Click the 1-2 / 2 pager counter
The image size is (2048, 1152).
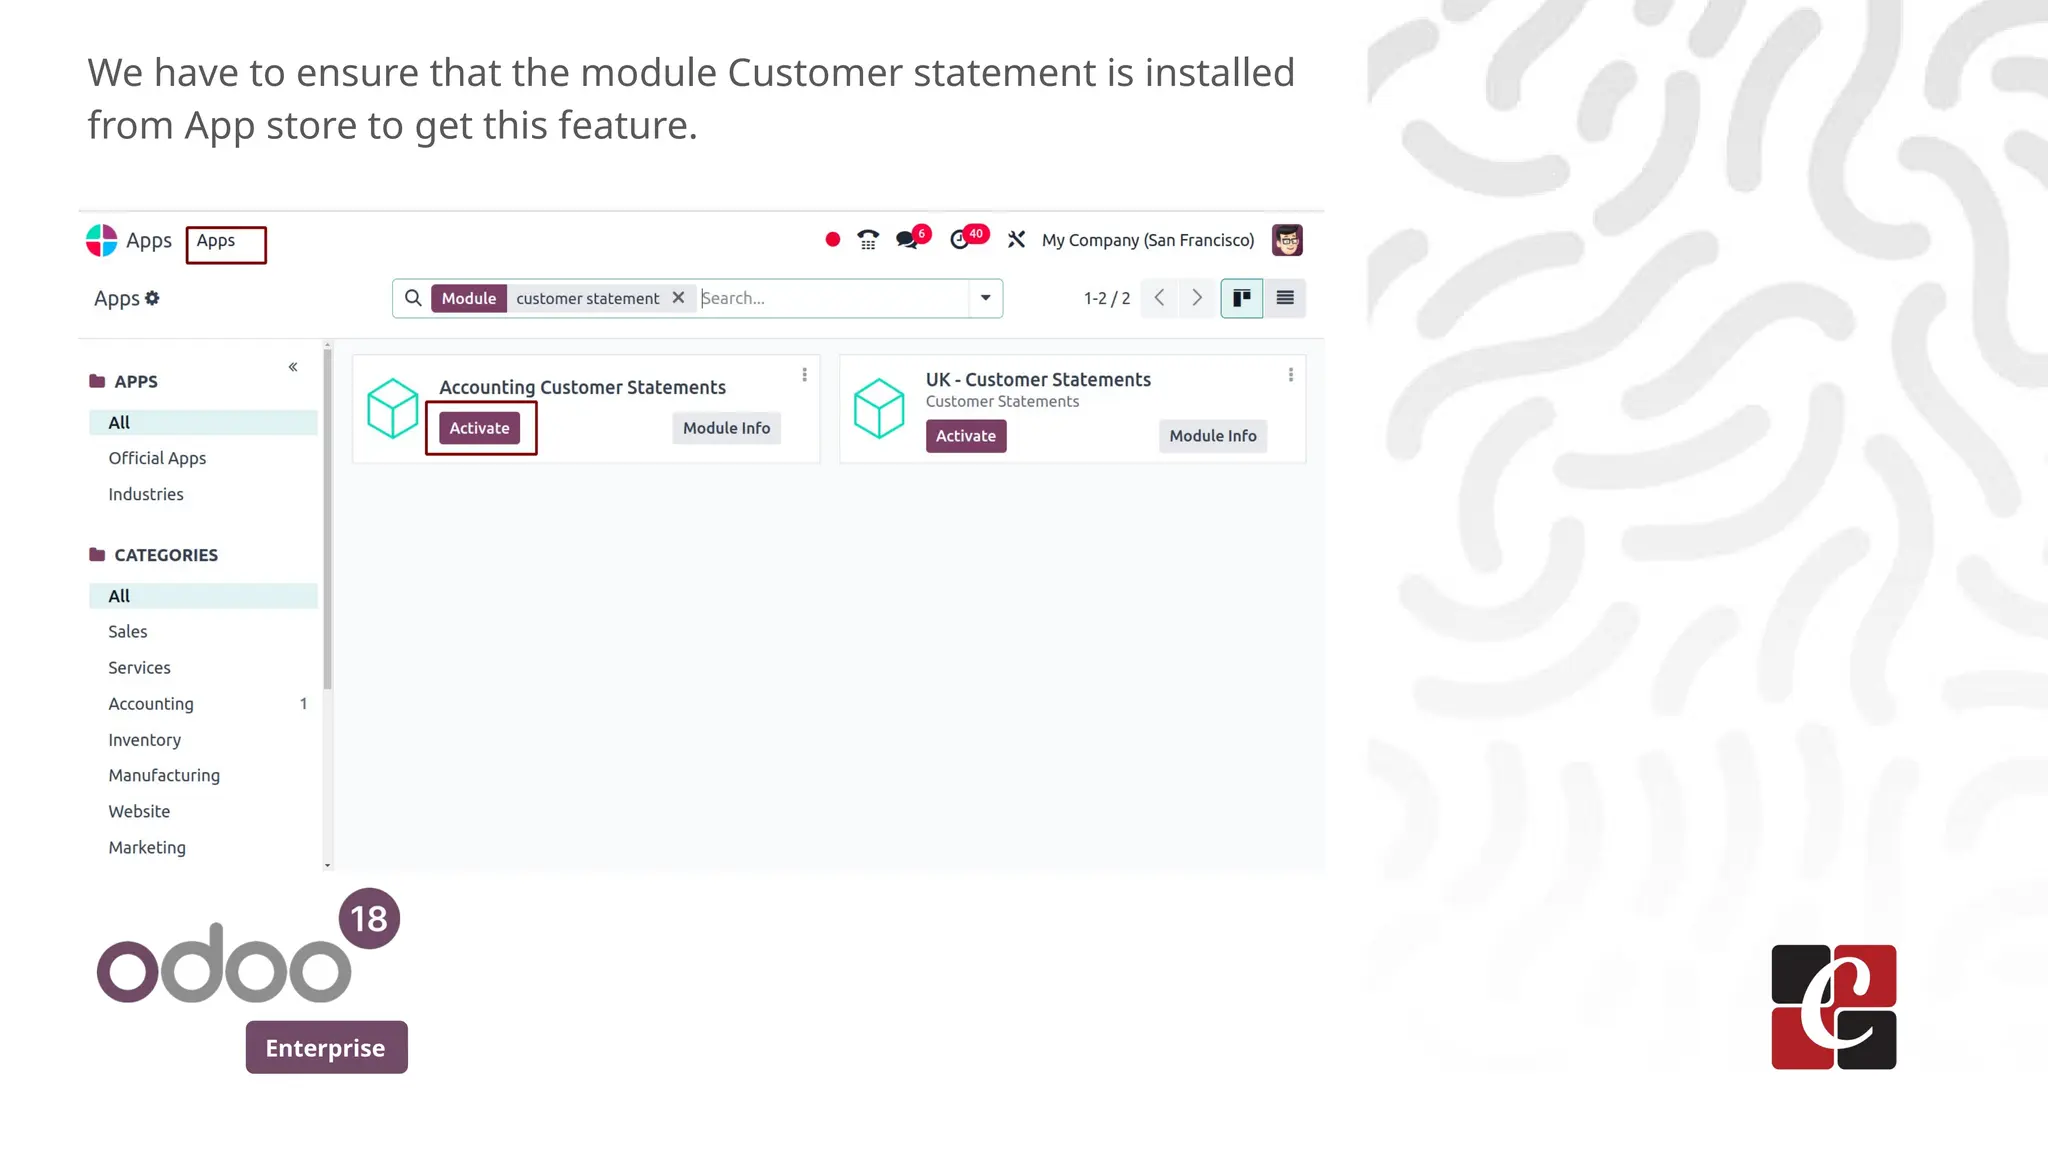[x=1107, y=298]
